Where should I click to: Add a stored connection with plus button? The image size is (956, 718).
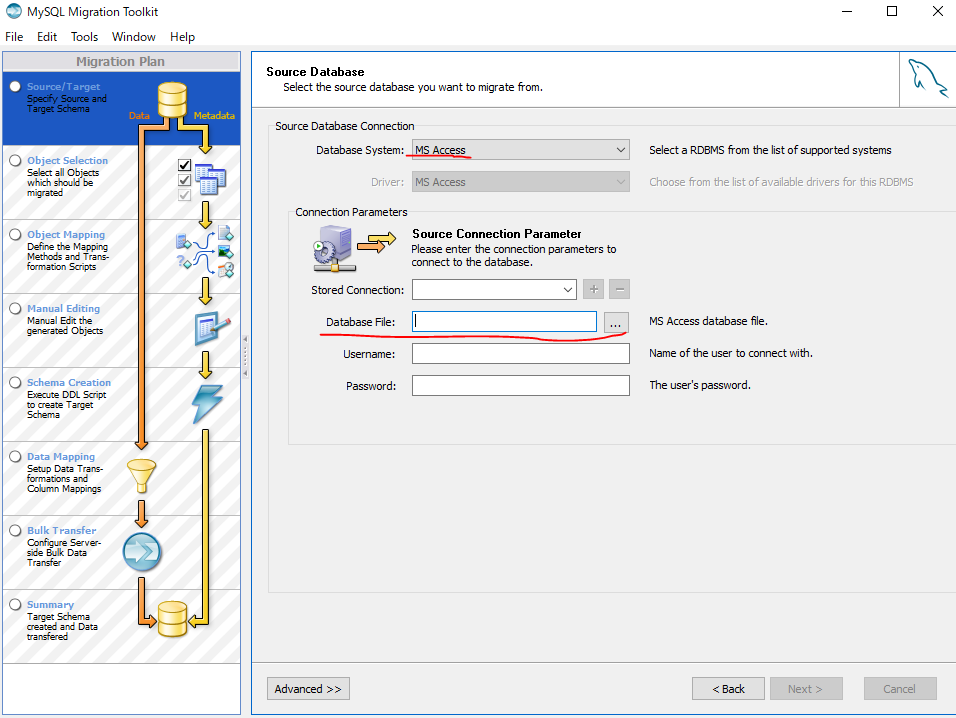(593, 290)
